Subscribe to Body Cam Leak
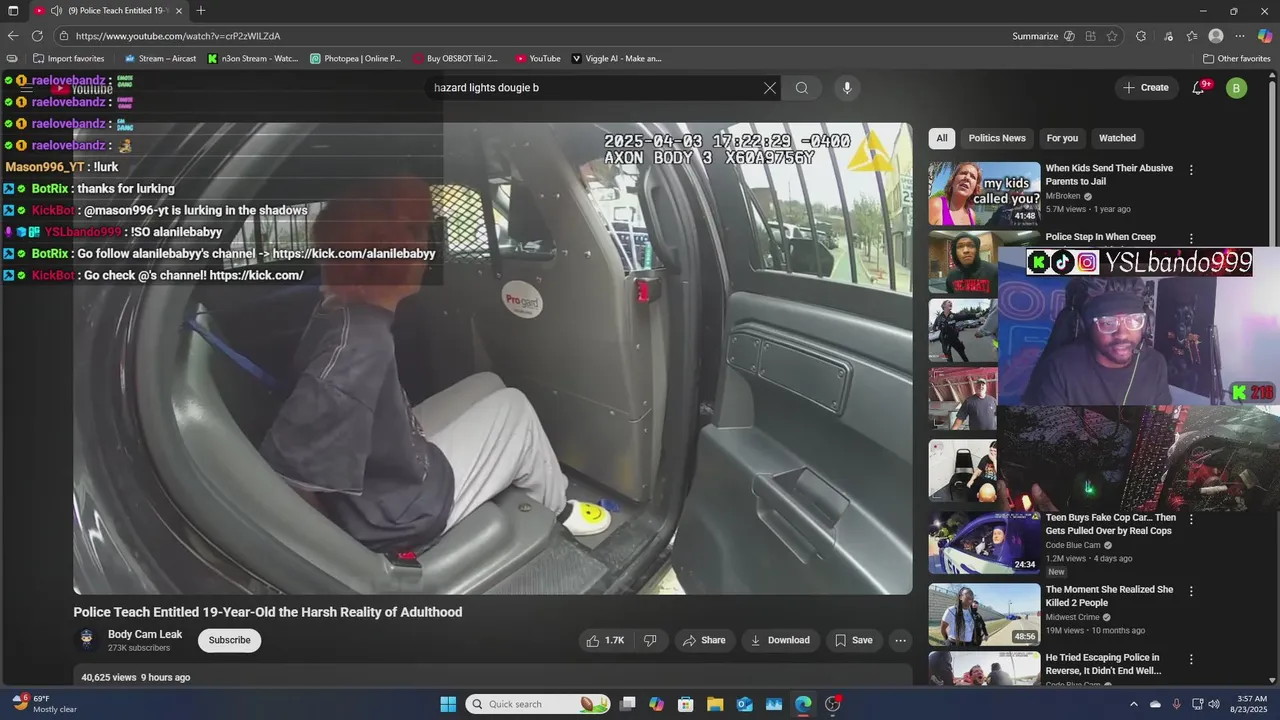Image resolution: width=1280 pixels, height=720 pixels. tap(229, 640)
